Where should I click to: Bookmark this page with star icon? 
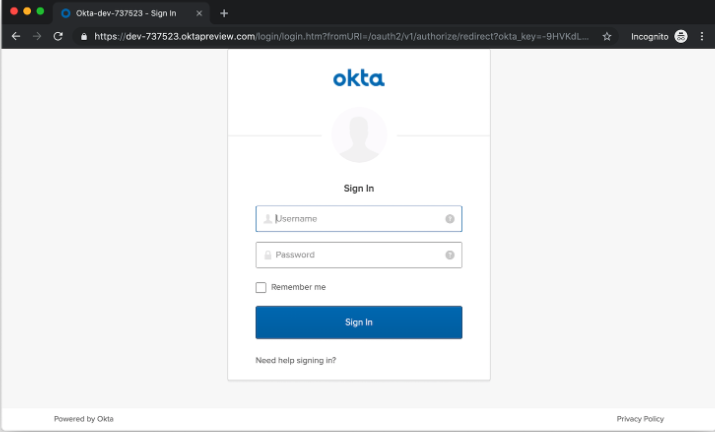coord(606,36)
